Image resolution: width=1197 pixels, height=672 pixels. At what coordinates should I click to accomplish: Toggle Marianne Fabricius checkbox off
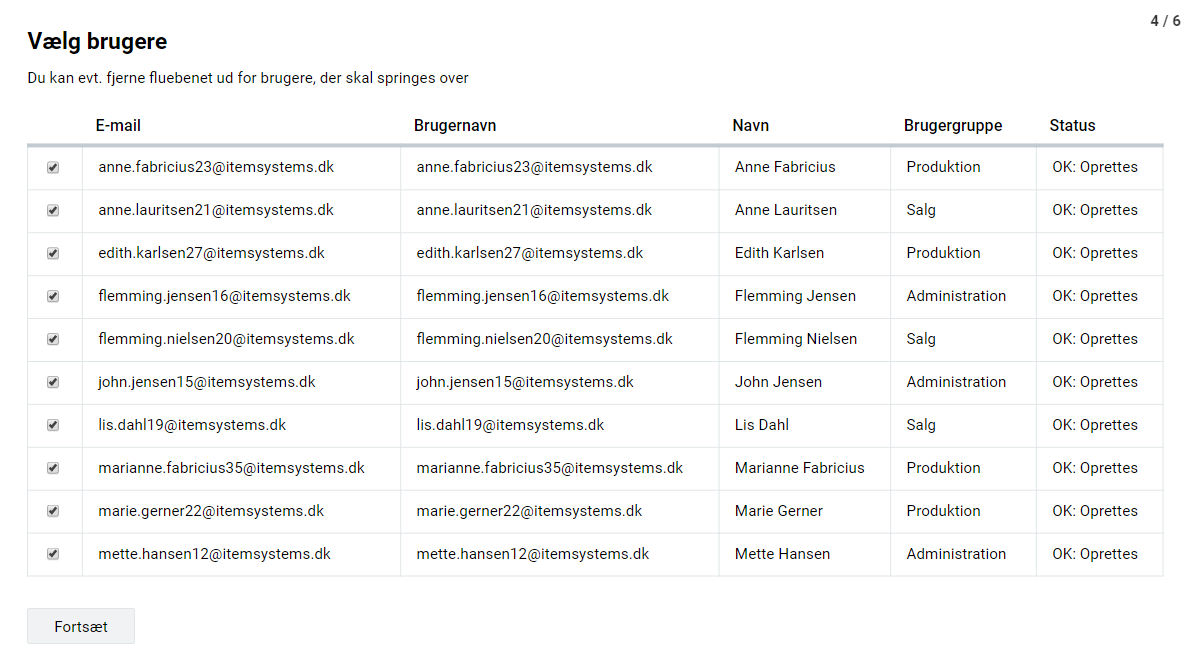[x=53, y=468]
